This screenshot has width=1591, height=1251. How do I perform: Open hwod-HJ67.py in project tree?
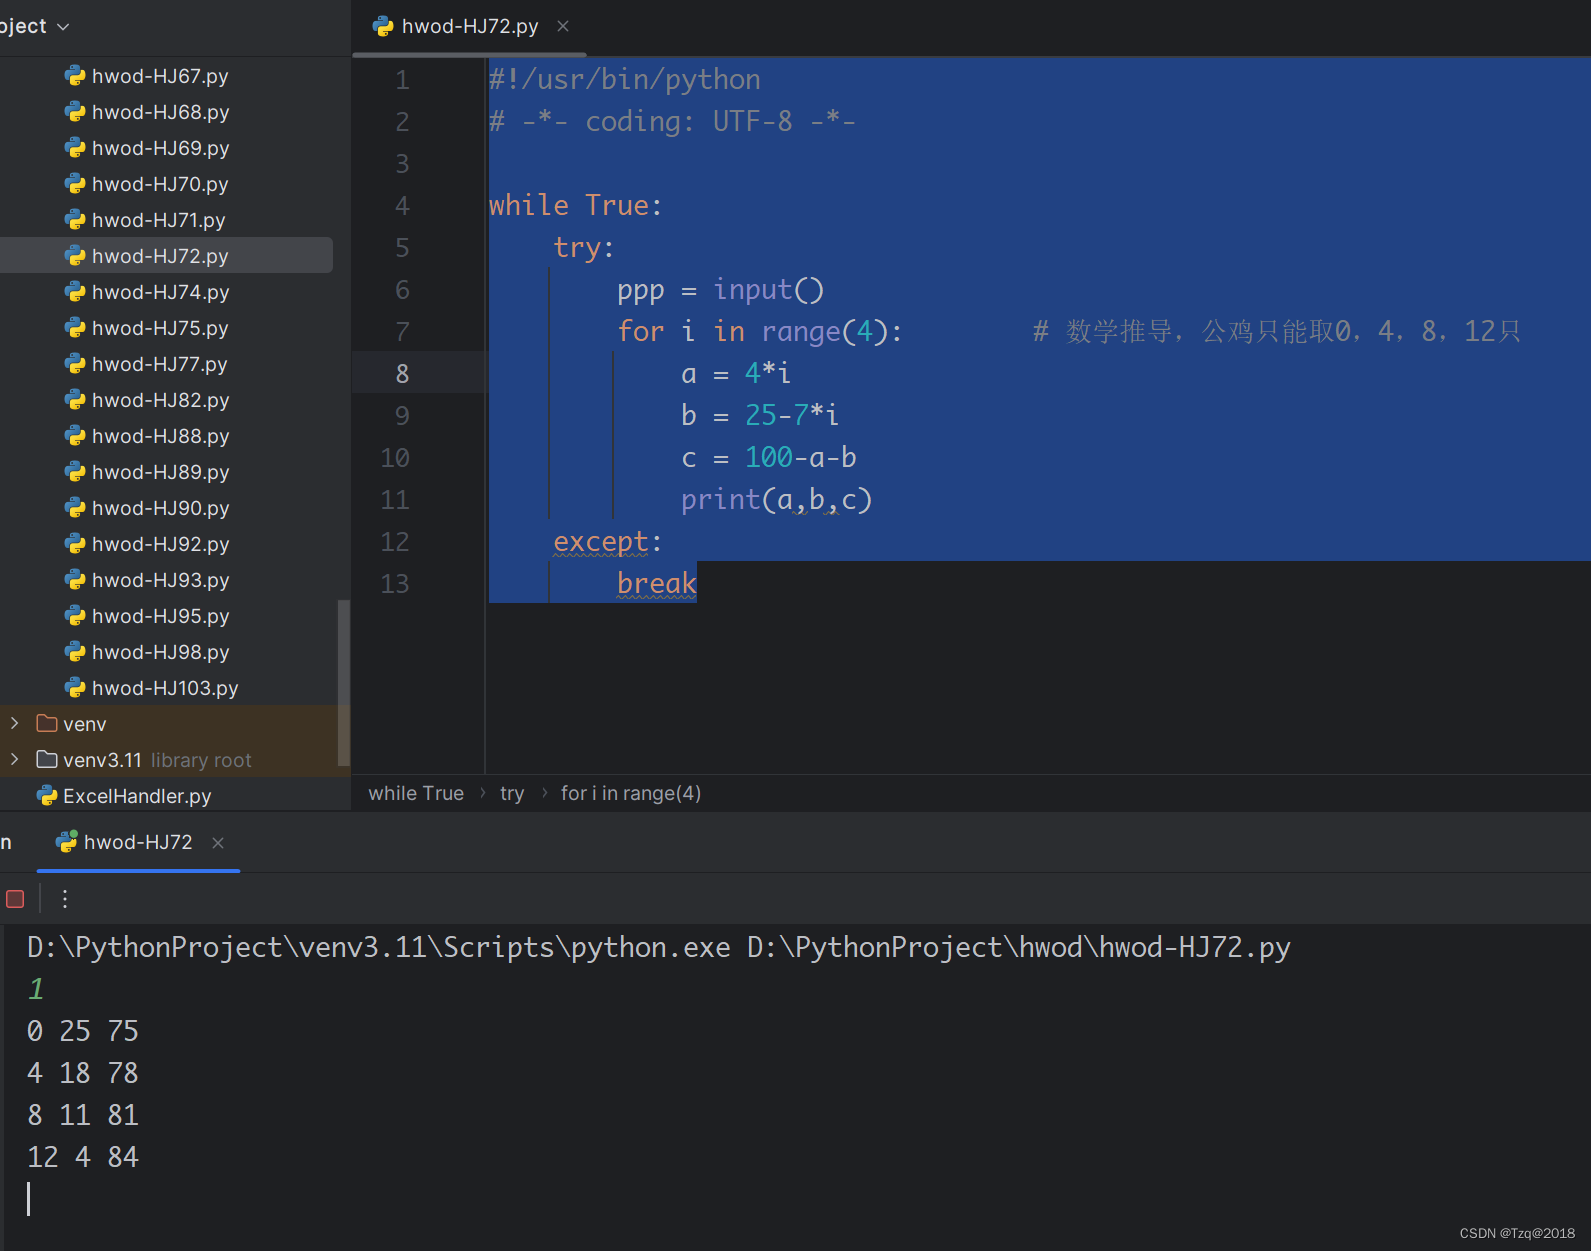point(160,76)
